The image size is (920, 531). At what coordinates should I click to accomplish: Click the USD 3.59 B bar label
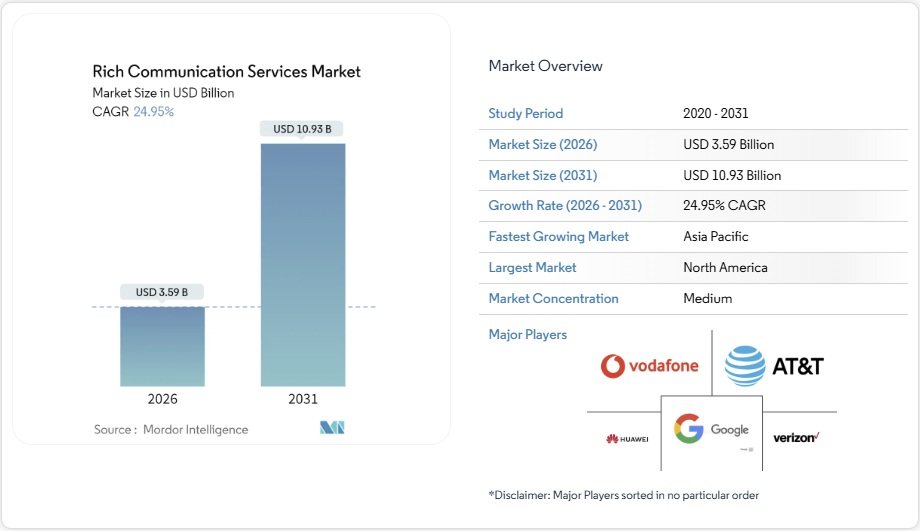point(162,292)
